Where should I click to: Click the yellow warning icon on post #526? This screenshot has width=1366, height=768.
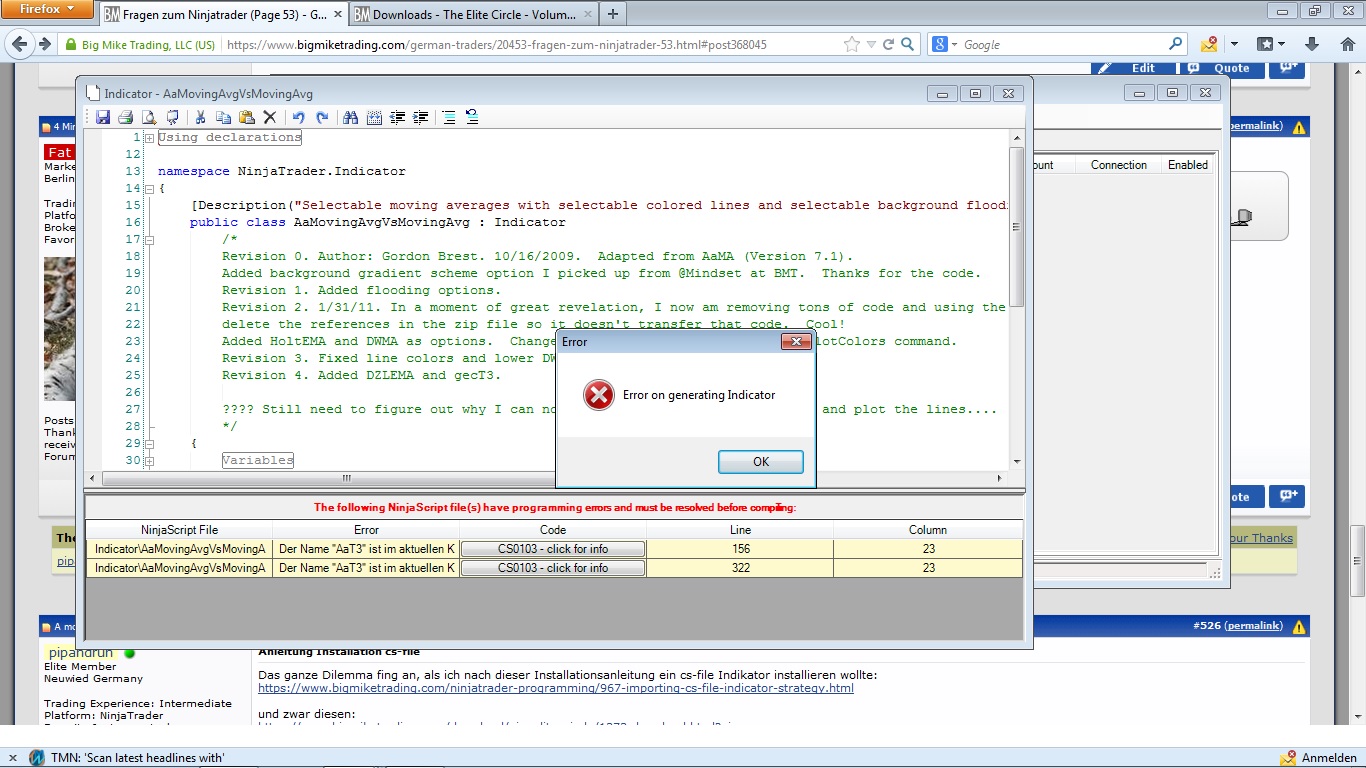coord(1299,627)
